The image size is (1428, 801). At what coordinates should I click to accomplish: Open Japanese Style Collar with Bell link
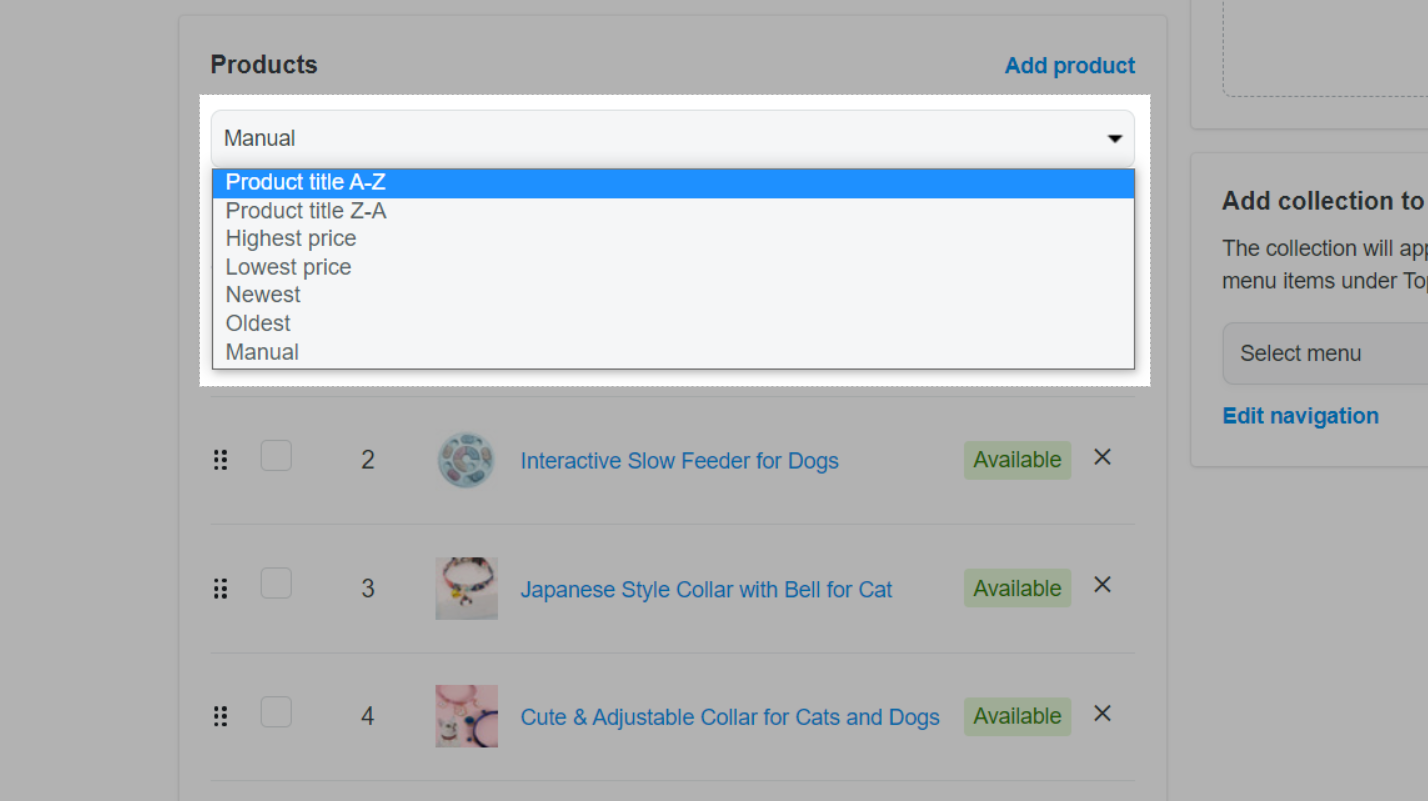pyautogui.click(x=706, y=589)
